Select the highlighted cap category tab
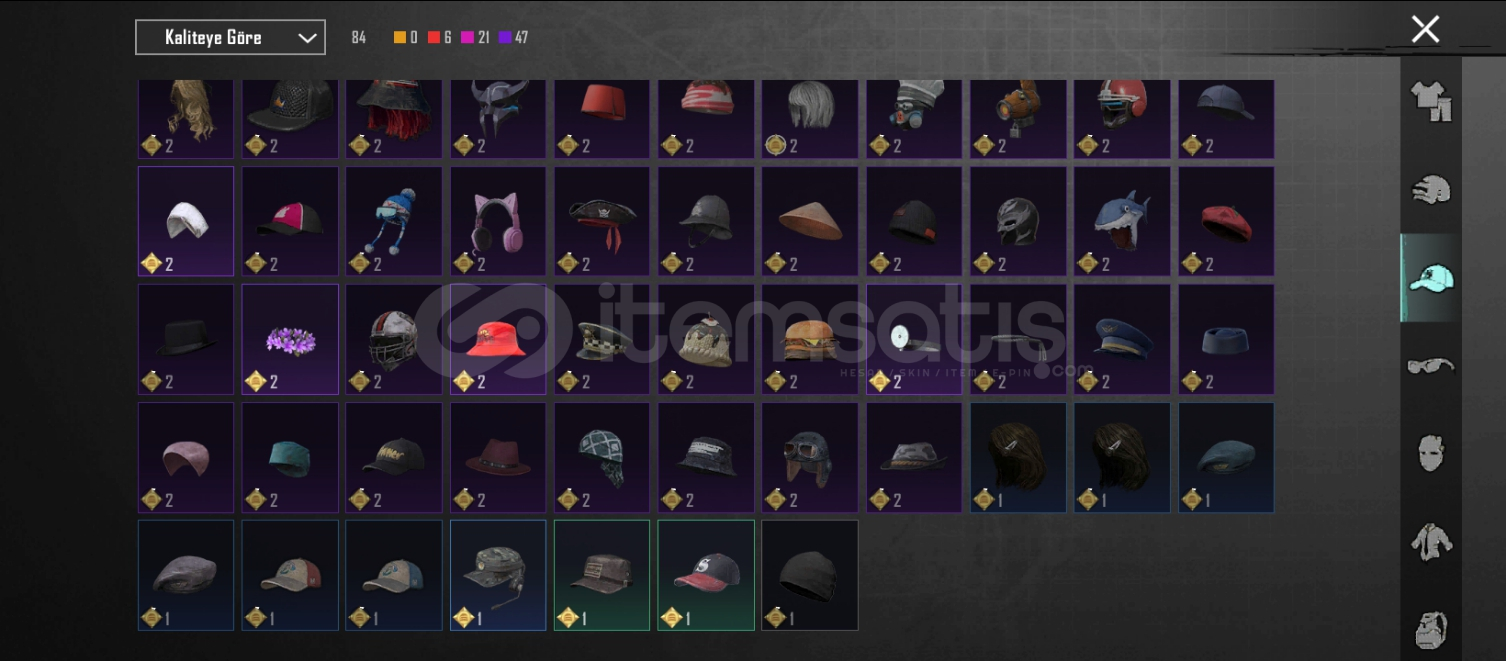This screenshot has width=1506, height=661. point(1431,278)
